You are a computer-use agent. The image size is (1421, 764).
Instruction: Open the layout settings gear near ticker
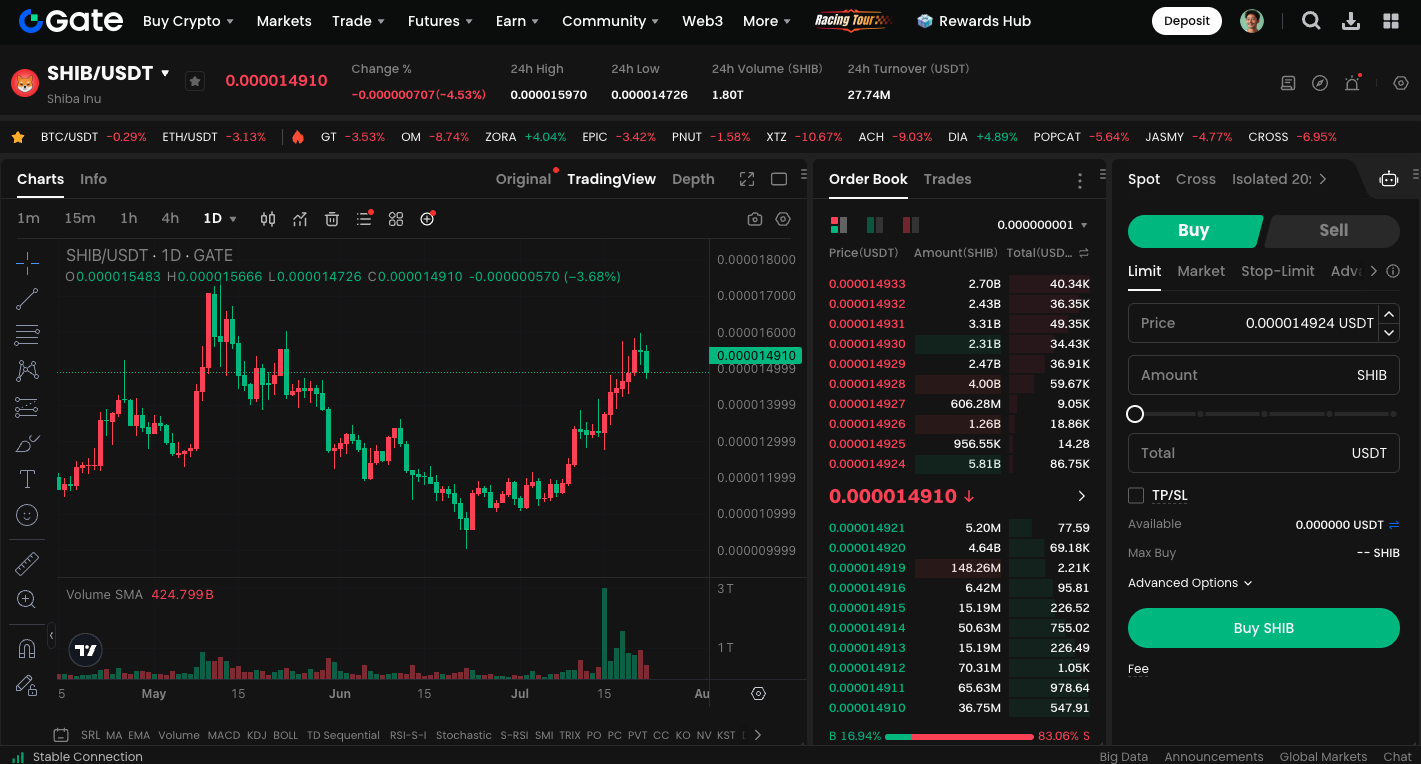(x=1401, y=83)
